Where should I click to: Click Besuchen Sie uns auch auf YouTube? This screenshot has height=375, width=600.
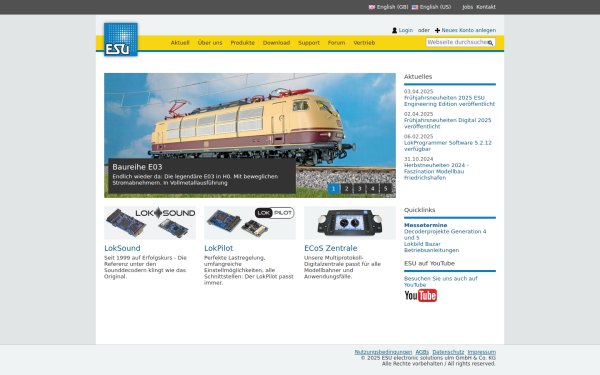coord(440,282)
